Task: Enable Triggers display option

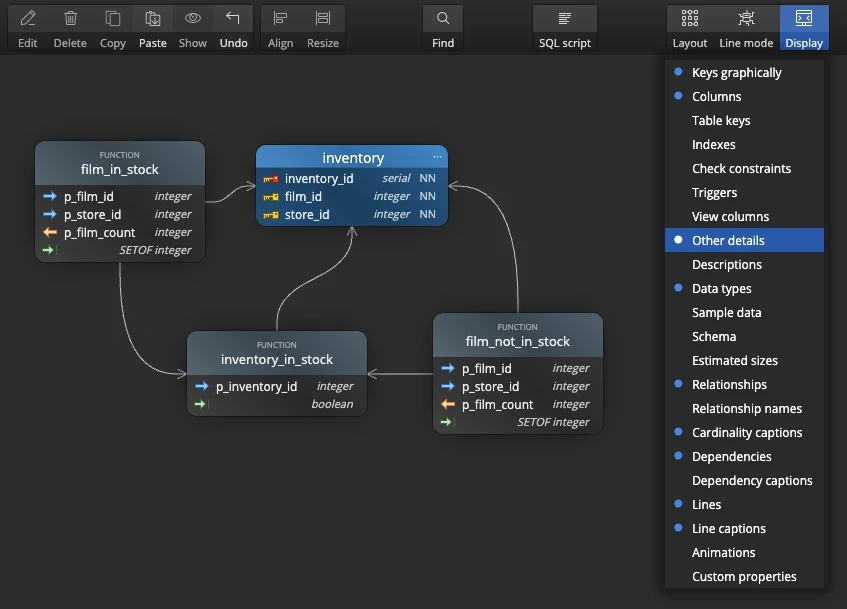Action: [x=744, y=192]
